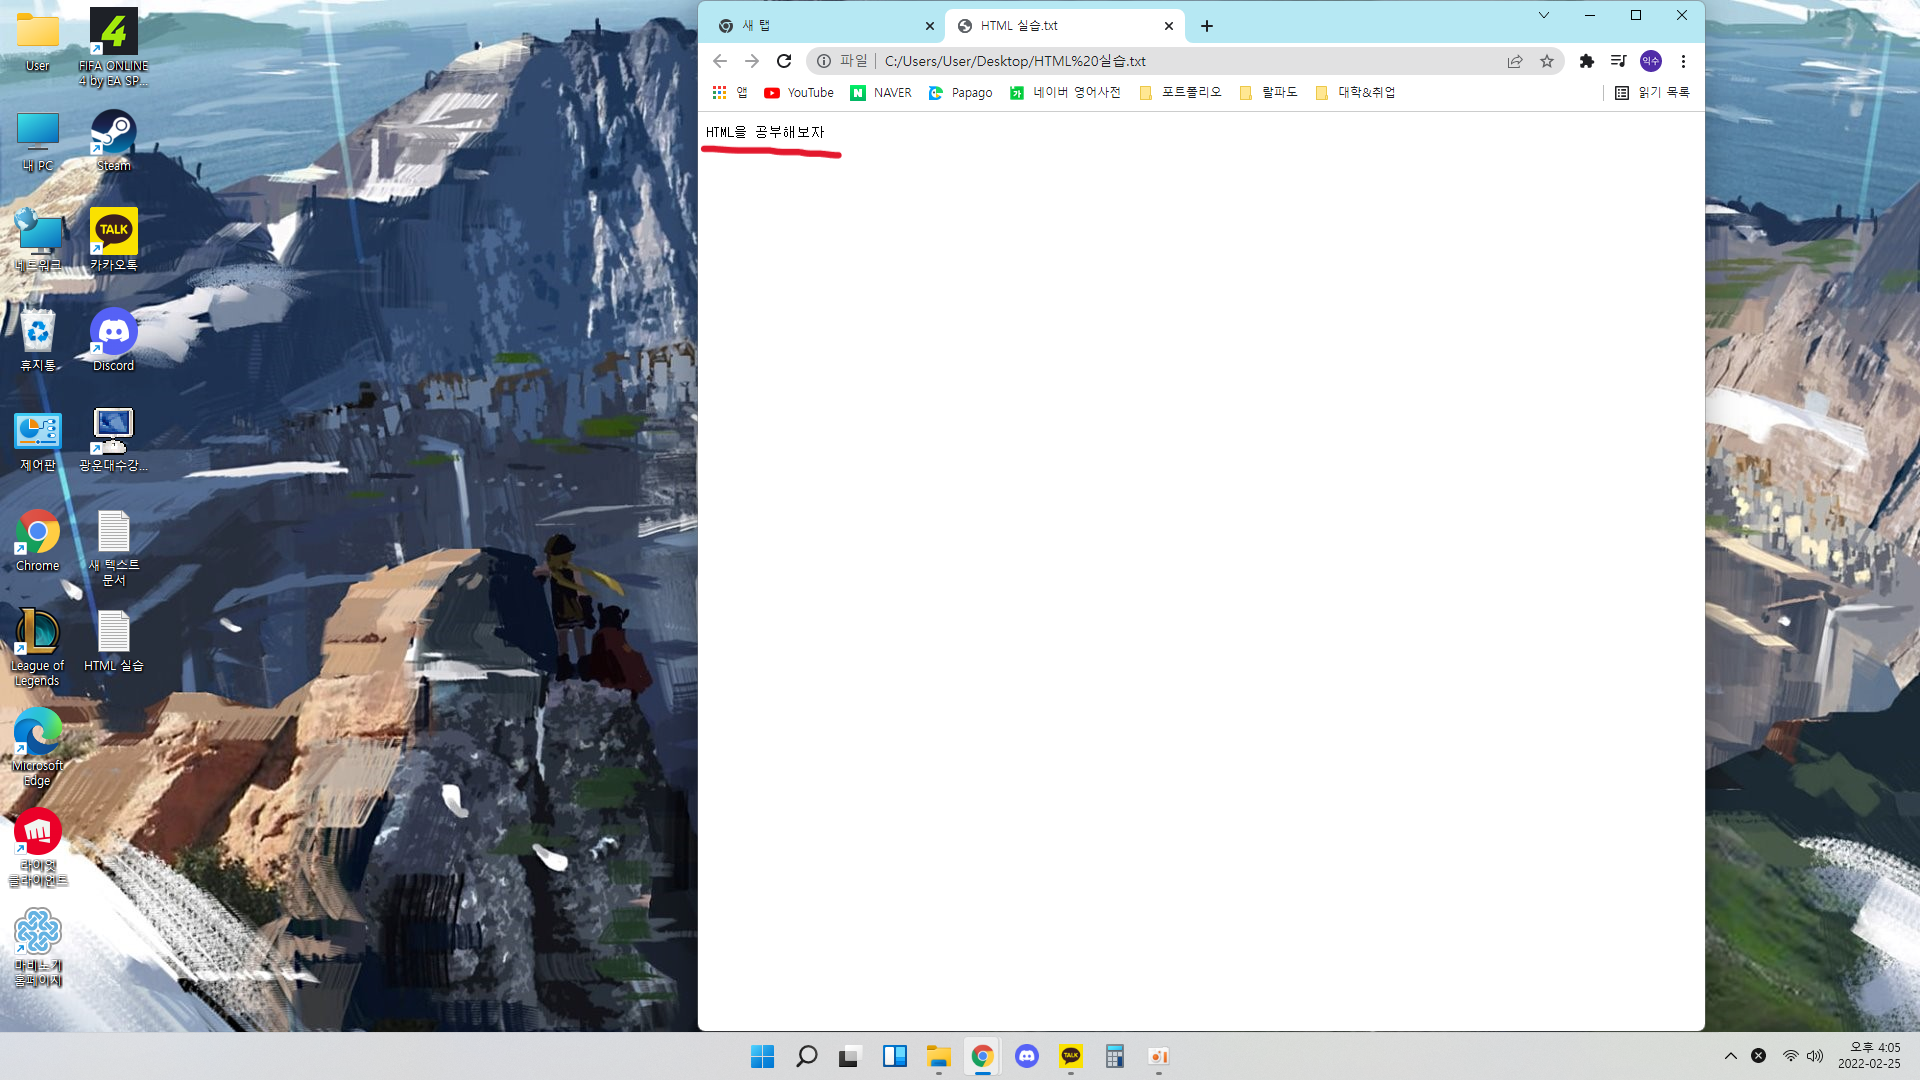Launch FIFA ONLINE 4 desktop shortcut
Viewport: 1920px width, 1080px height.
tap(114, 47)
